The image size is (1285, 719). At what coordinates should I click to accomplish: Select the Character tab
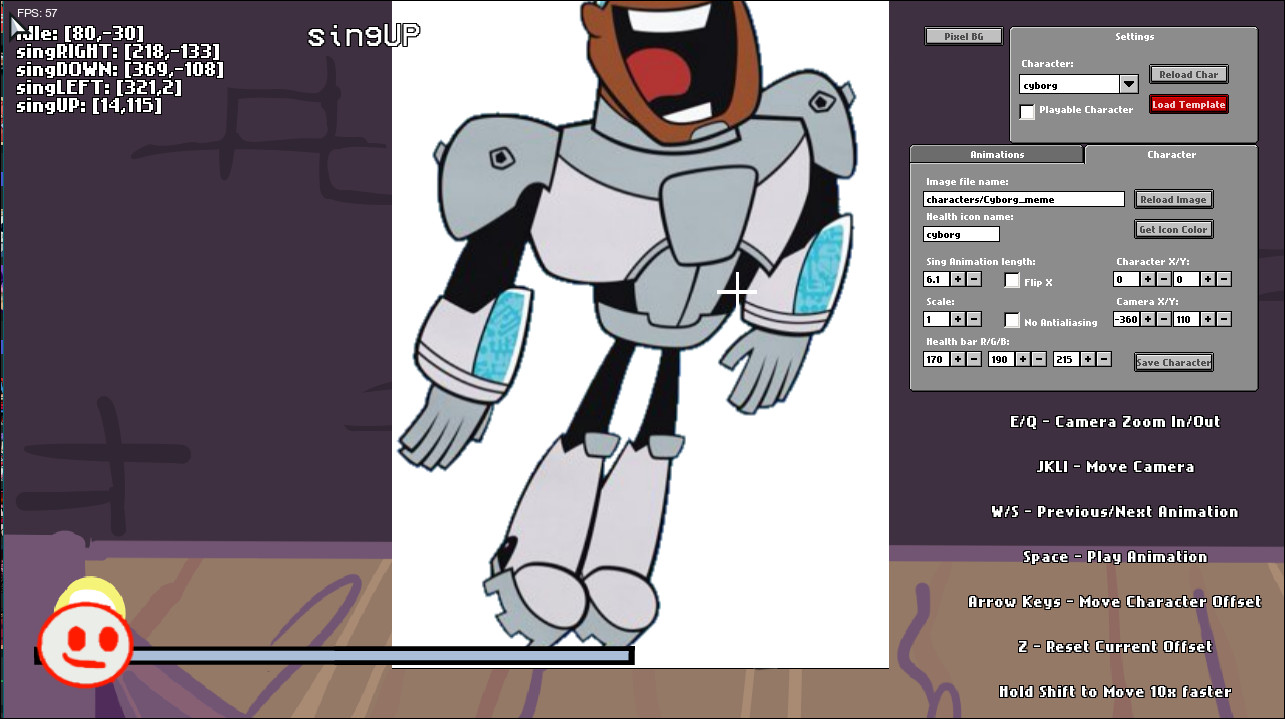[1171, 155]
